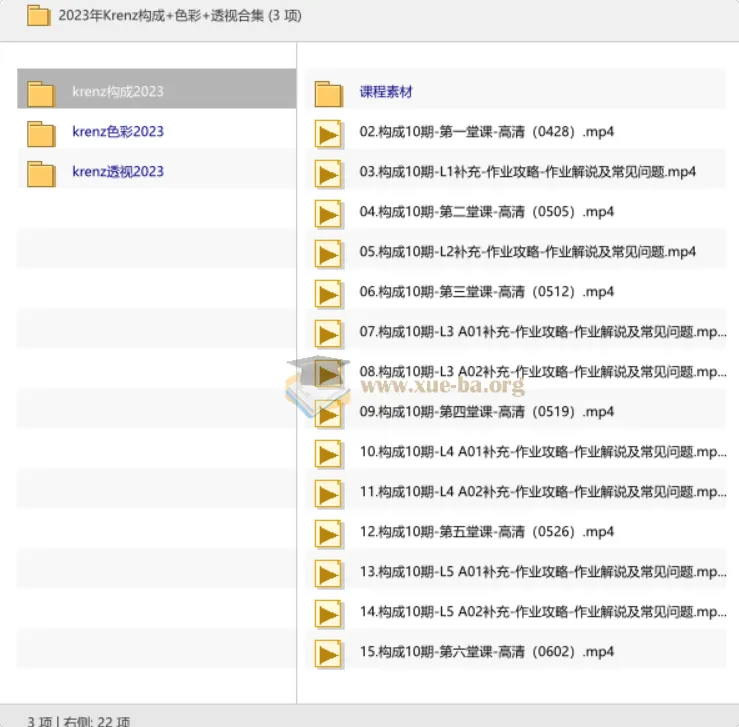This screenshot has width=739, height=727.
Task: Click the video icon for 12.构成10期-第五堂课
Action: (x=328, y=535)
